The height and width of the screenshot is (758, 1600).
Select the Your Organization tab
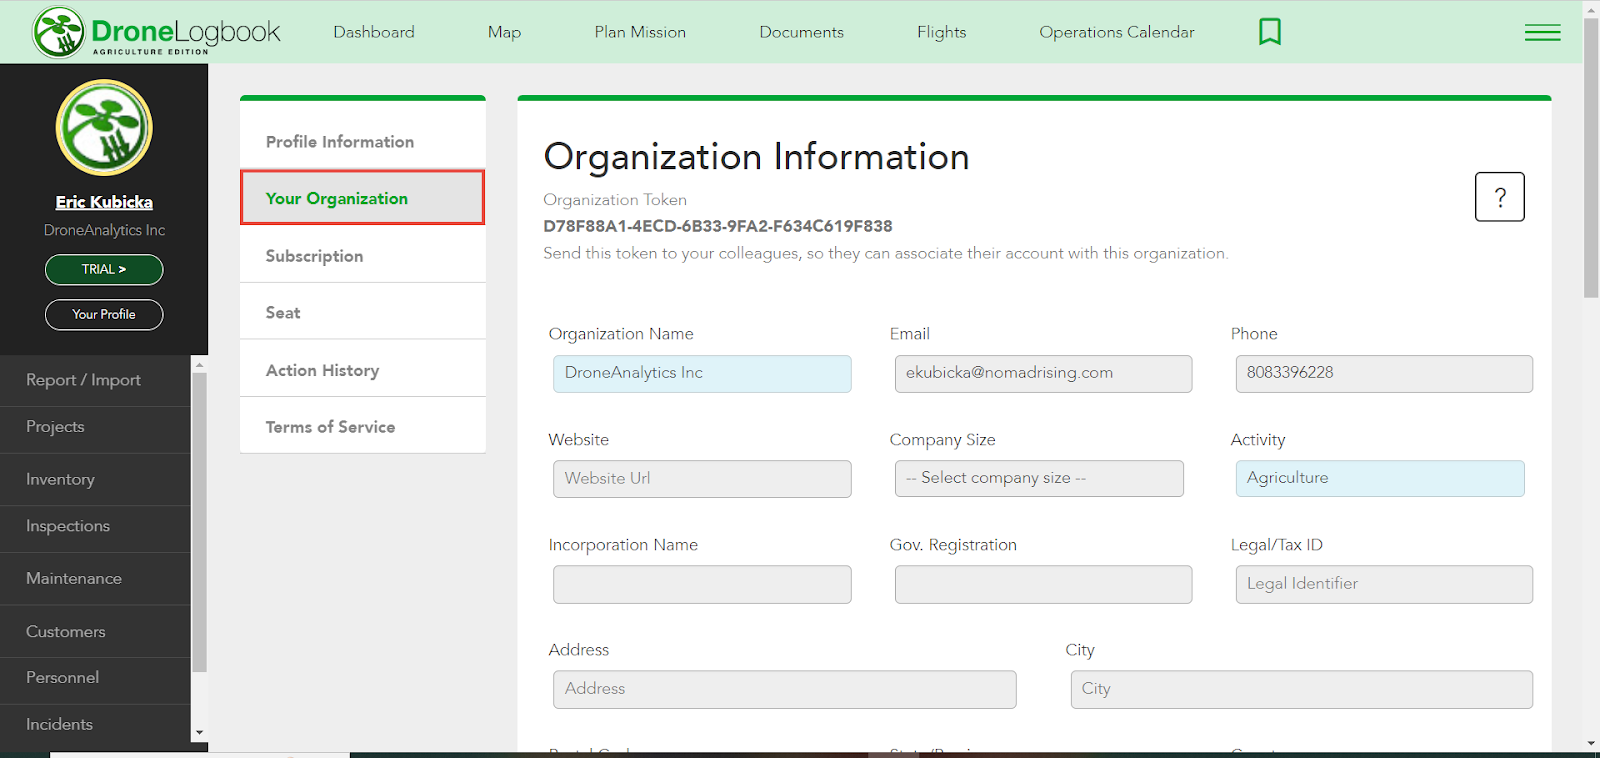click(363, 198)
